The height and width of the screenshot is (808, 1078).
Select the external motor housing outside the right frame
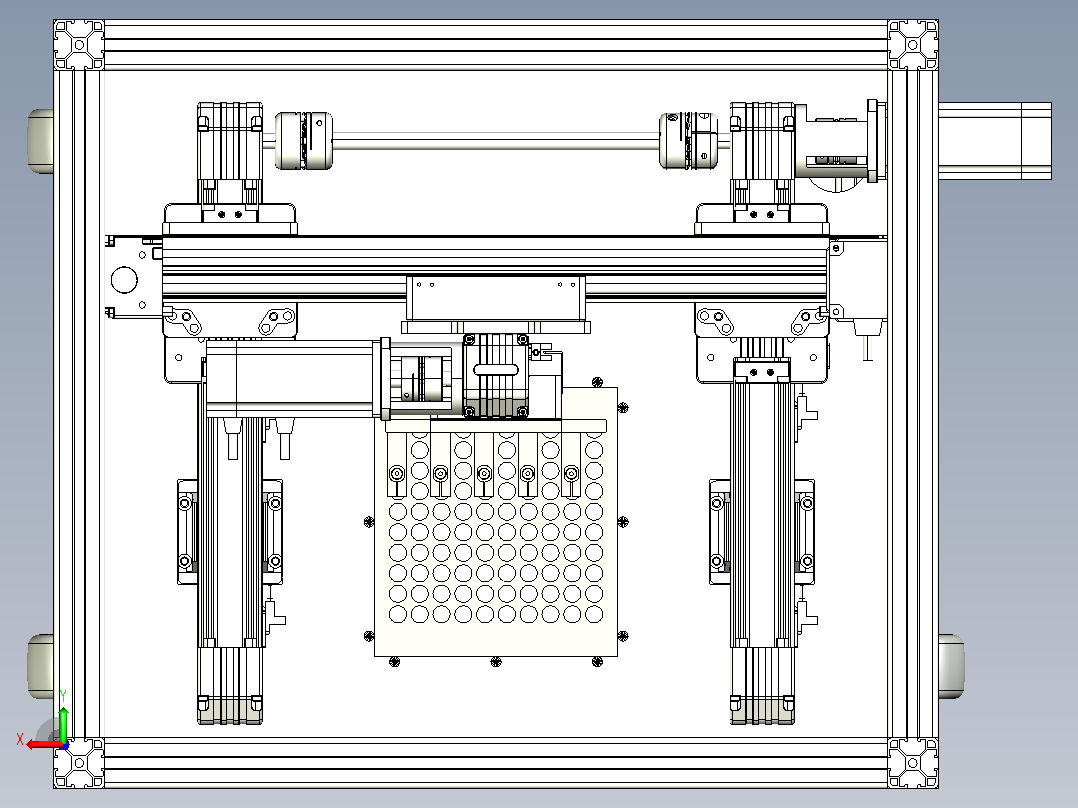tap(995, 141)
